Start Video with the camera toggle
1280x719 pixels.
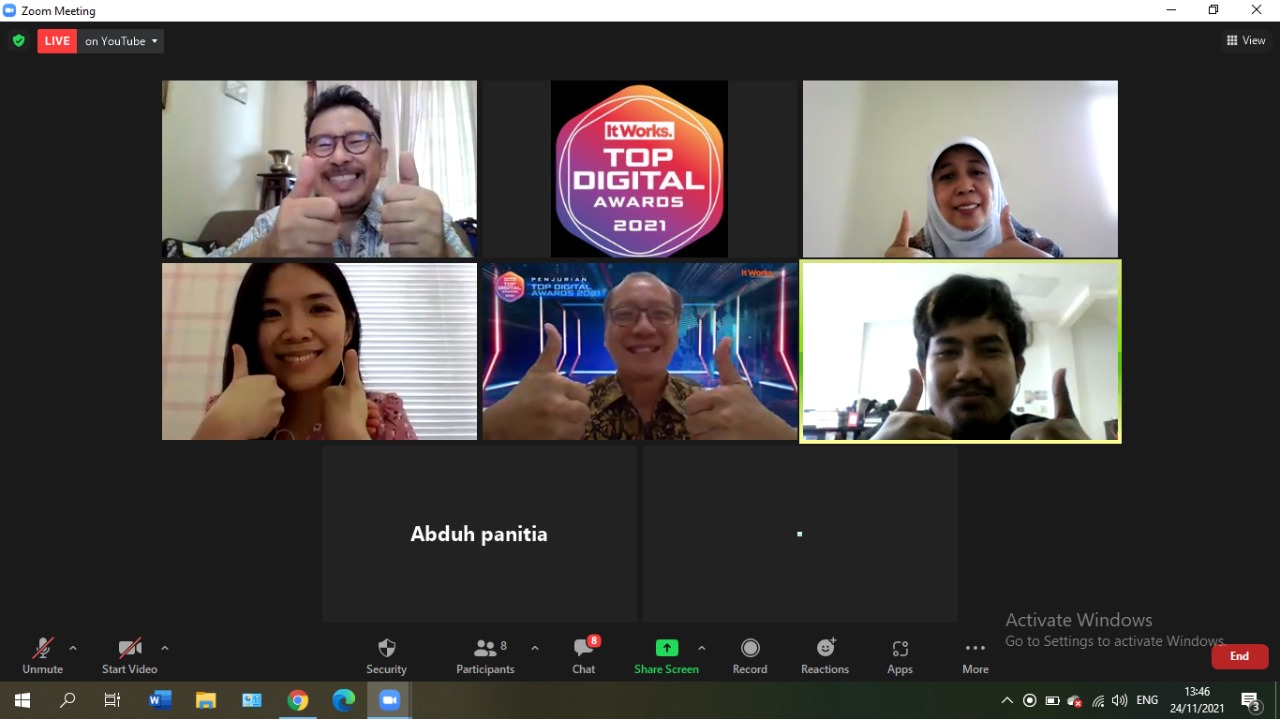pos(130,655)
